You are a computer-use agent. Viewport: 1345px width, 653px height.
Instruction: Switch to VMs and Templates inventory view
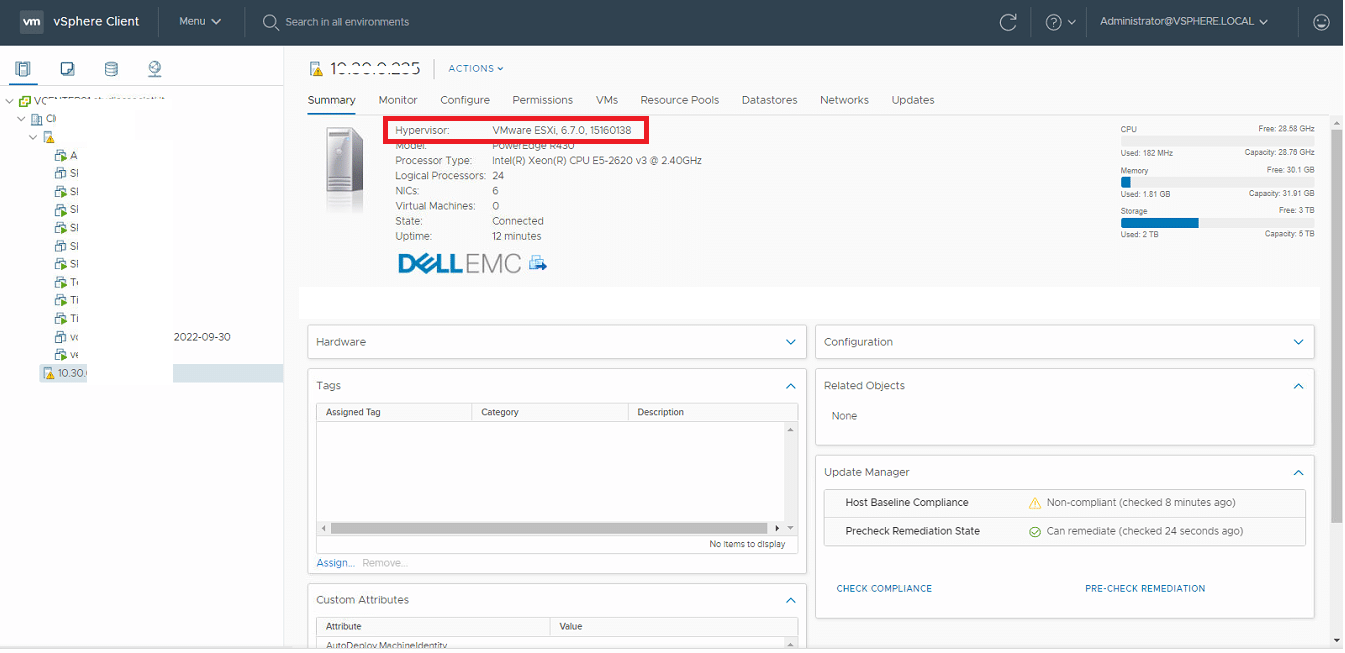pyautogui.click(x=67, y=69)
